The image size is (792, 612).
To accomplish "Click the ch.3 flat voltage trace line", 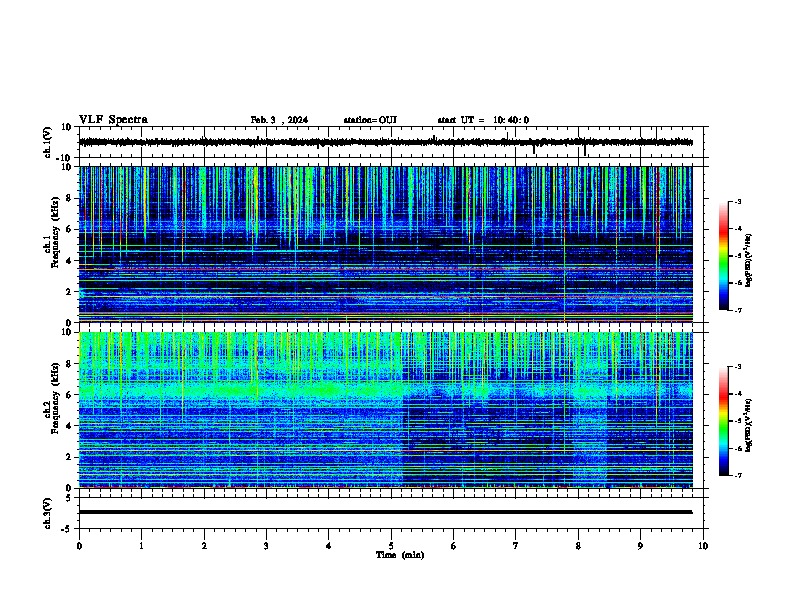I will tap(385, 512).
